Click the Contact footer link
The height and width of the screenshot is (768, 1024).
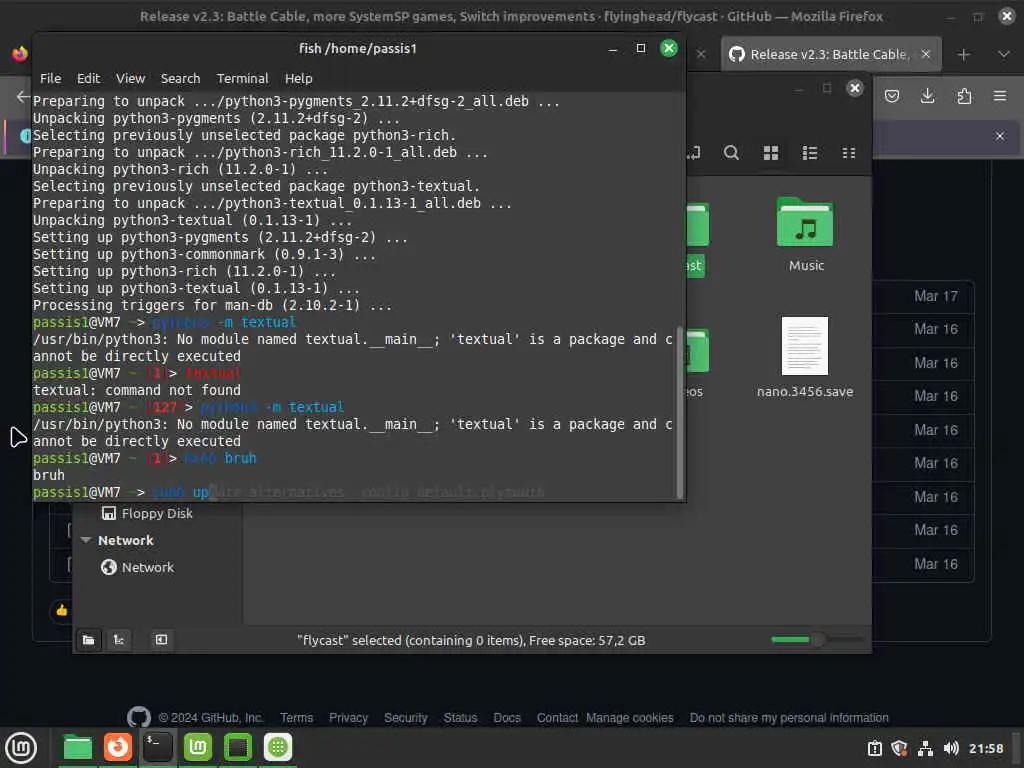point(557,718)
